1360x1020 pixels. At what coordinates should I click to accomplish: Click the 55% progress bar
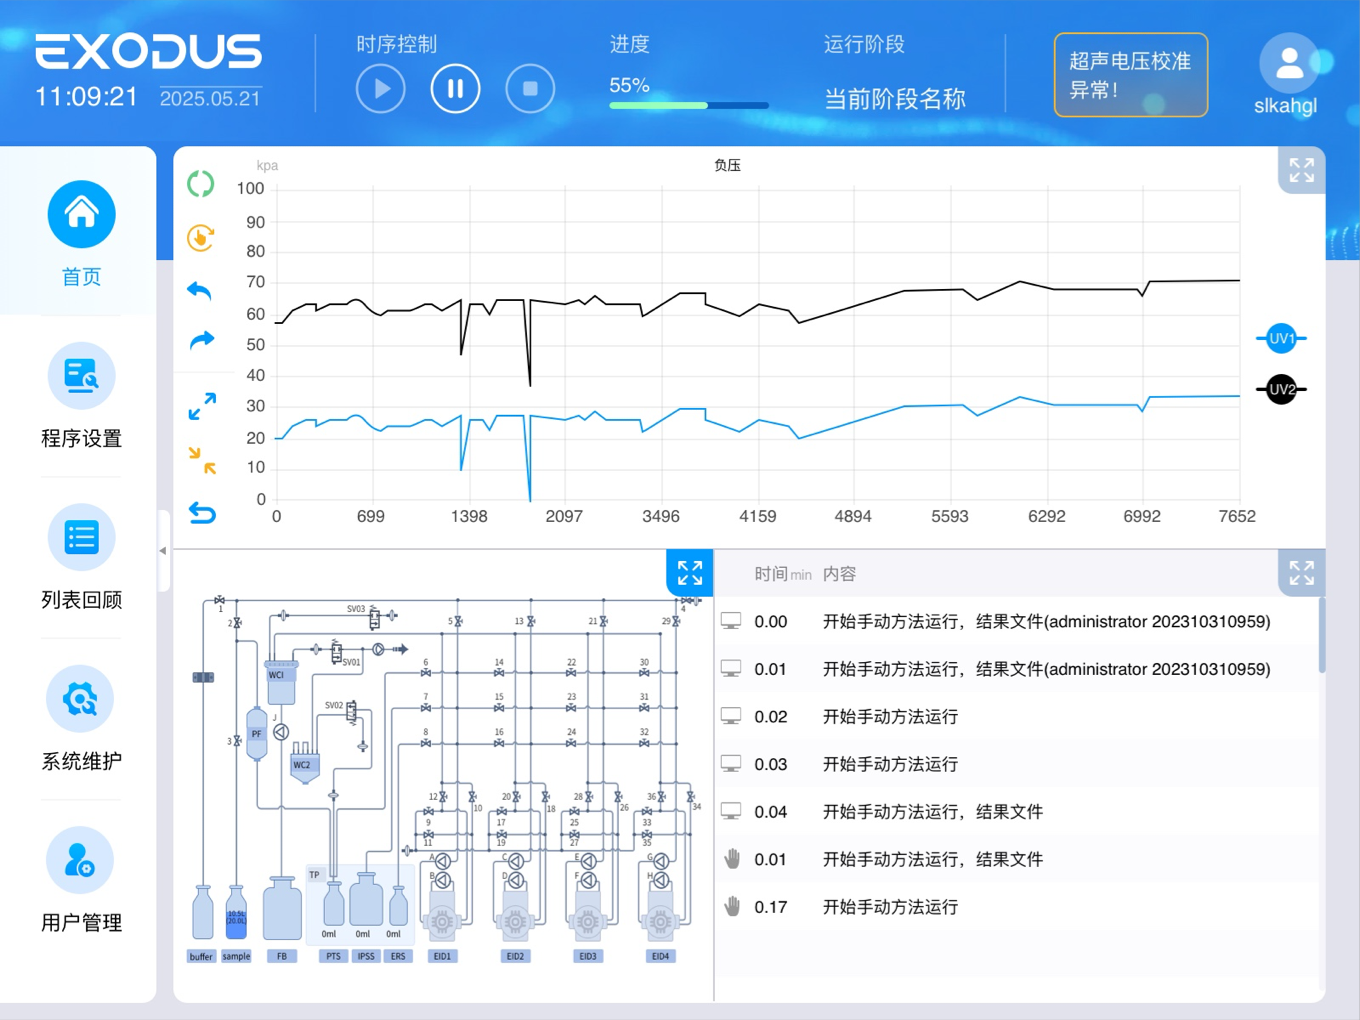pyautogui.click(x=689, y=105)
